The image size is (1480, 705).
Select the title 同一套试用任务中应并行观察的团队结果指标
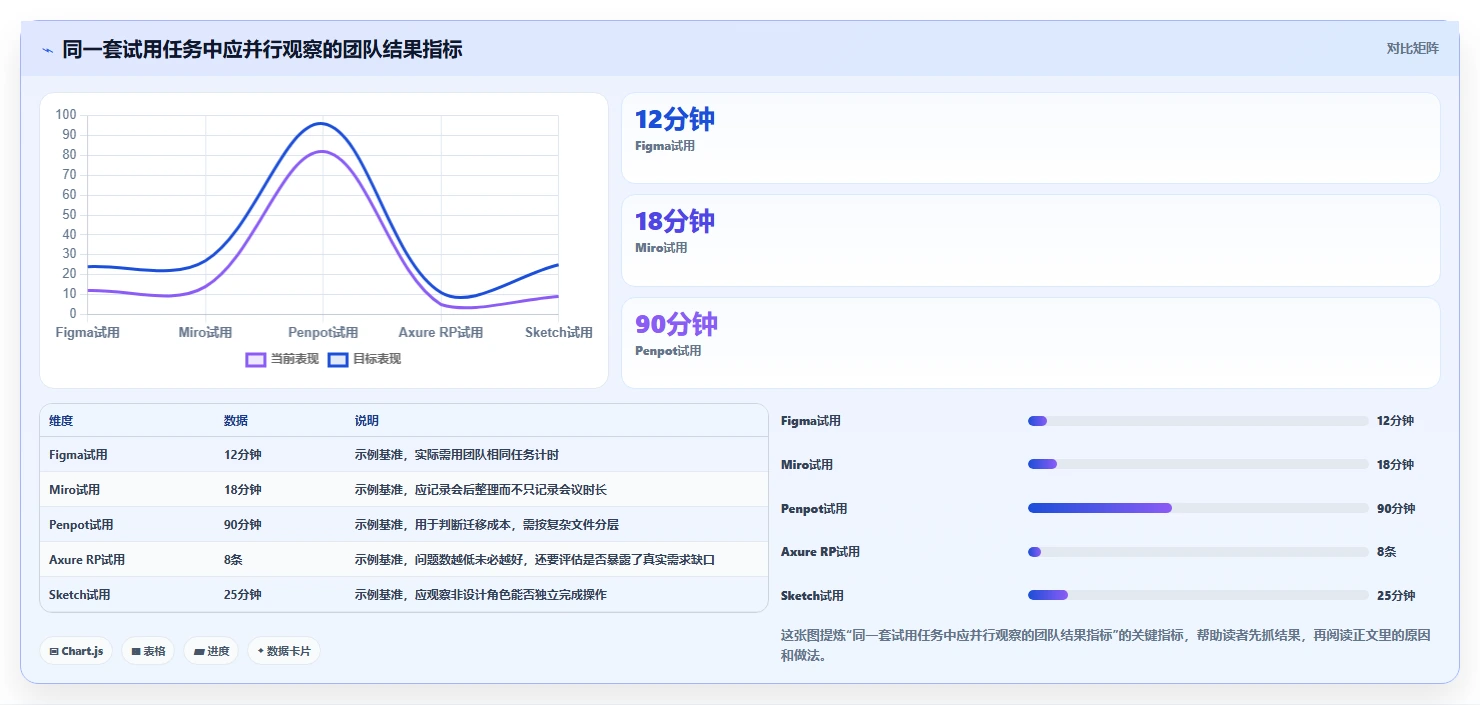262,49
